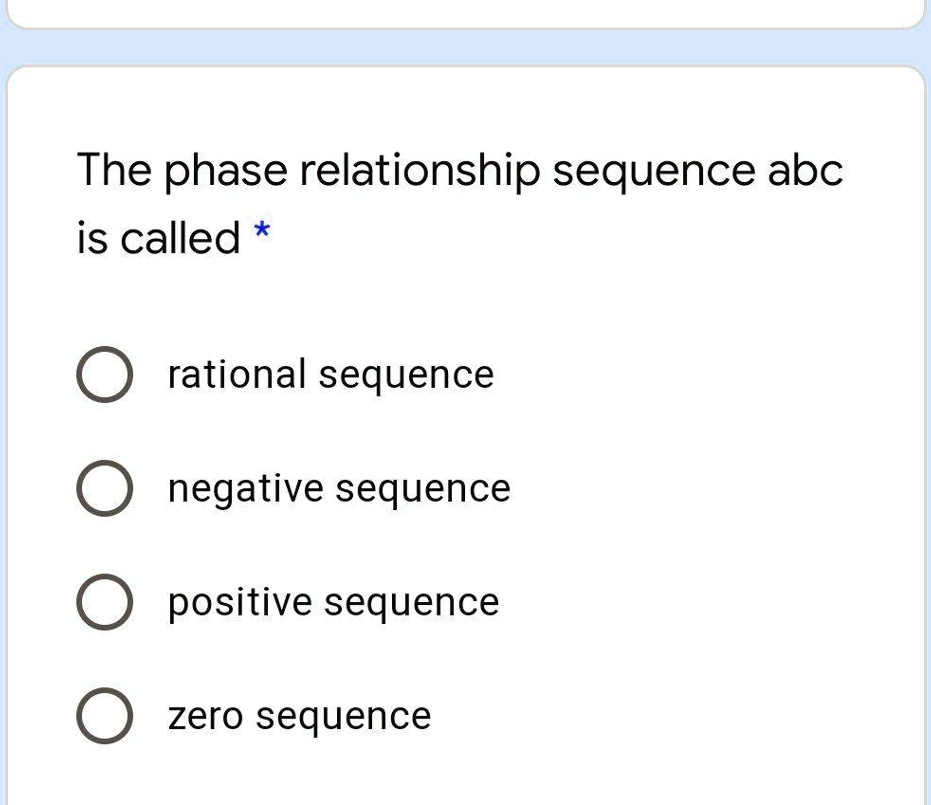931x805 pixels.
Task: Click the light blue gap between cards
Action: coord(466,47)
